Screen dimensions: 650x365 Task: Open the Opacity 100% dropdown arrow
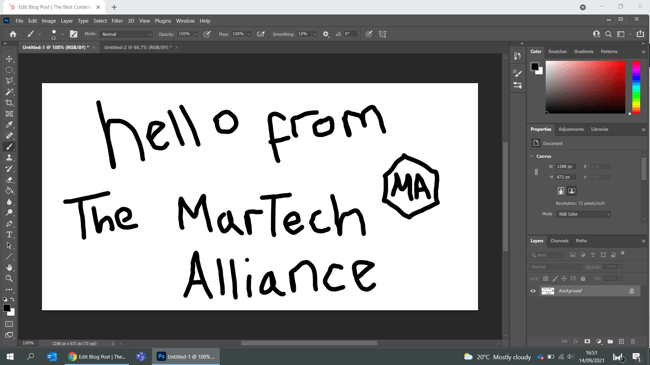click(195, 34)
